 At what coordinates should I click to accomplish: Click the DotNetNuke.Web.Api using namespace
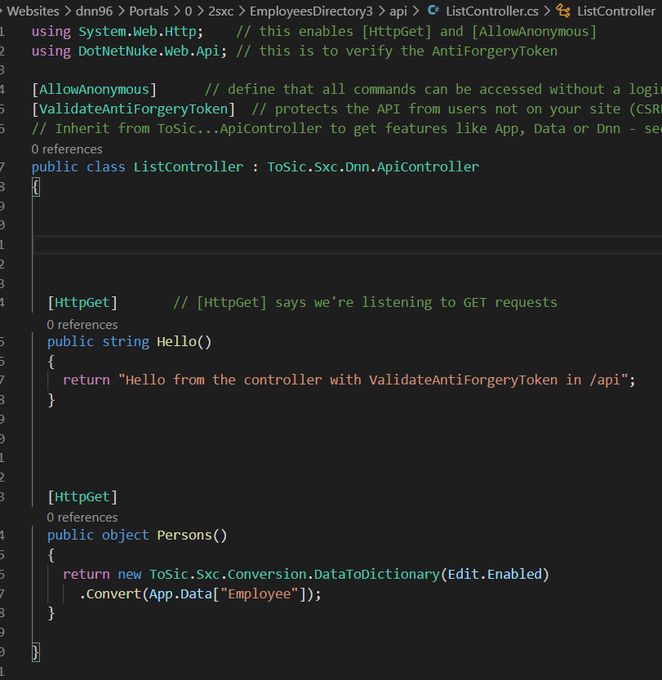[149, 51]
